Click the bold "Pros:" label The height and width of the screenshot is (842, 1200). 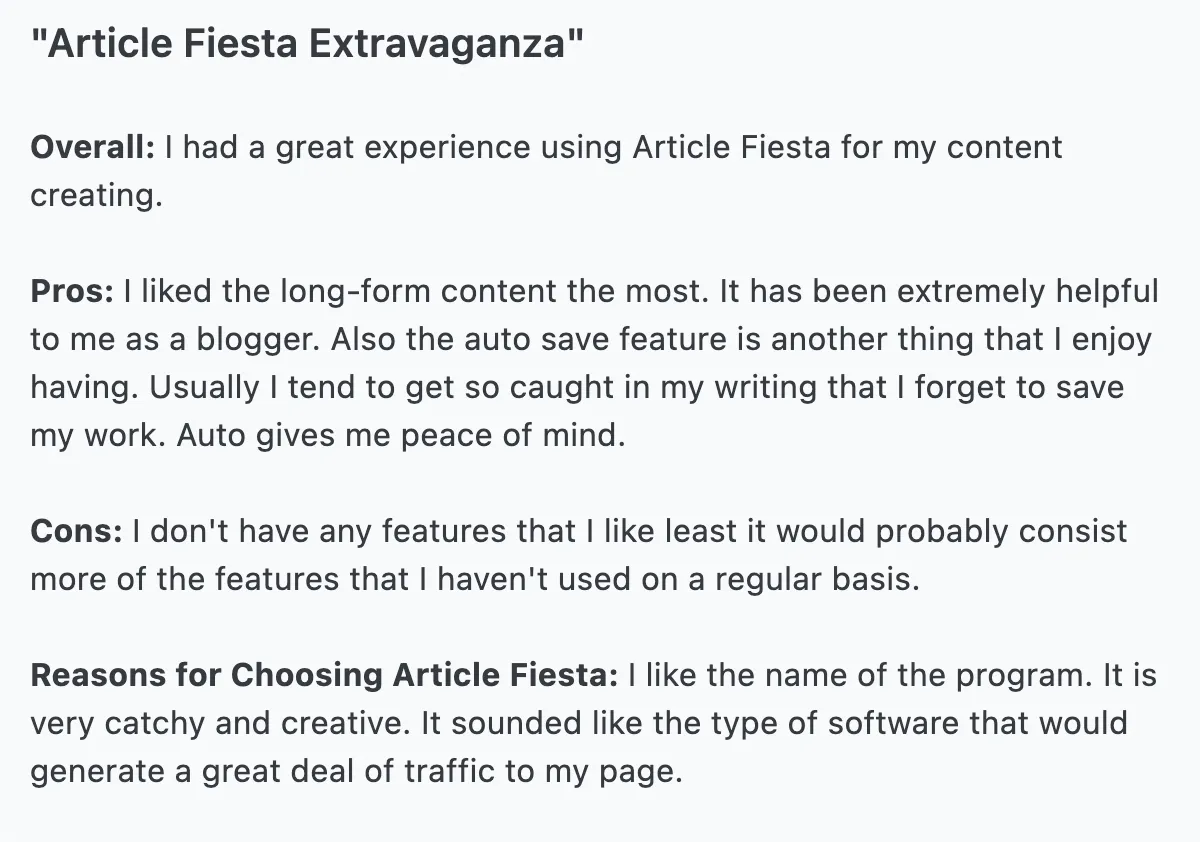(73, 292)
